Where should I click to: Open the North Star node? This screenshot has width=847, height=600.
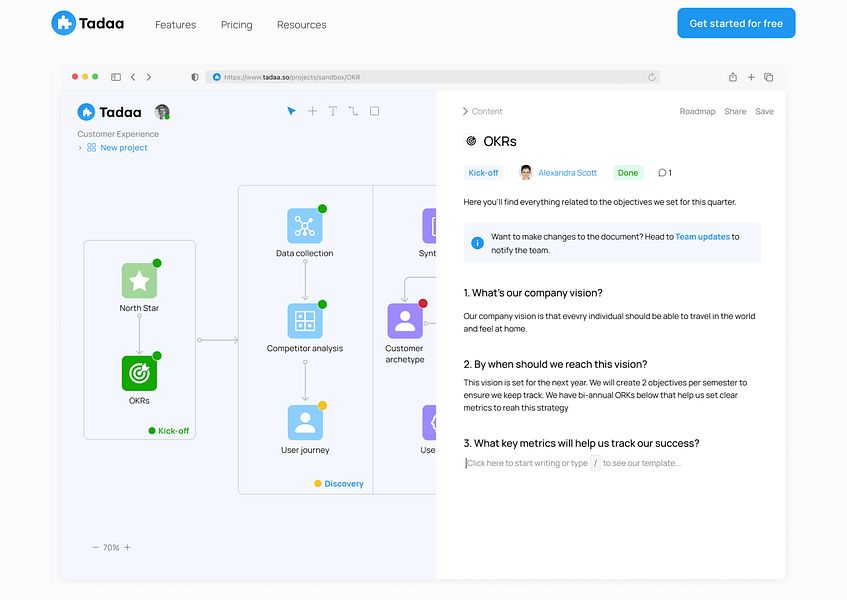pyautogui.click(x=139, y=281)
